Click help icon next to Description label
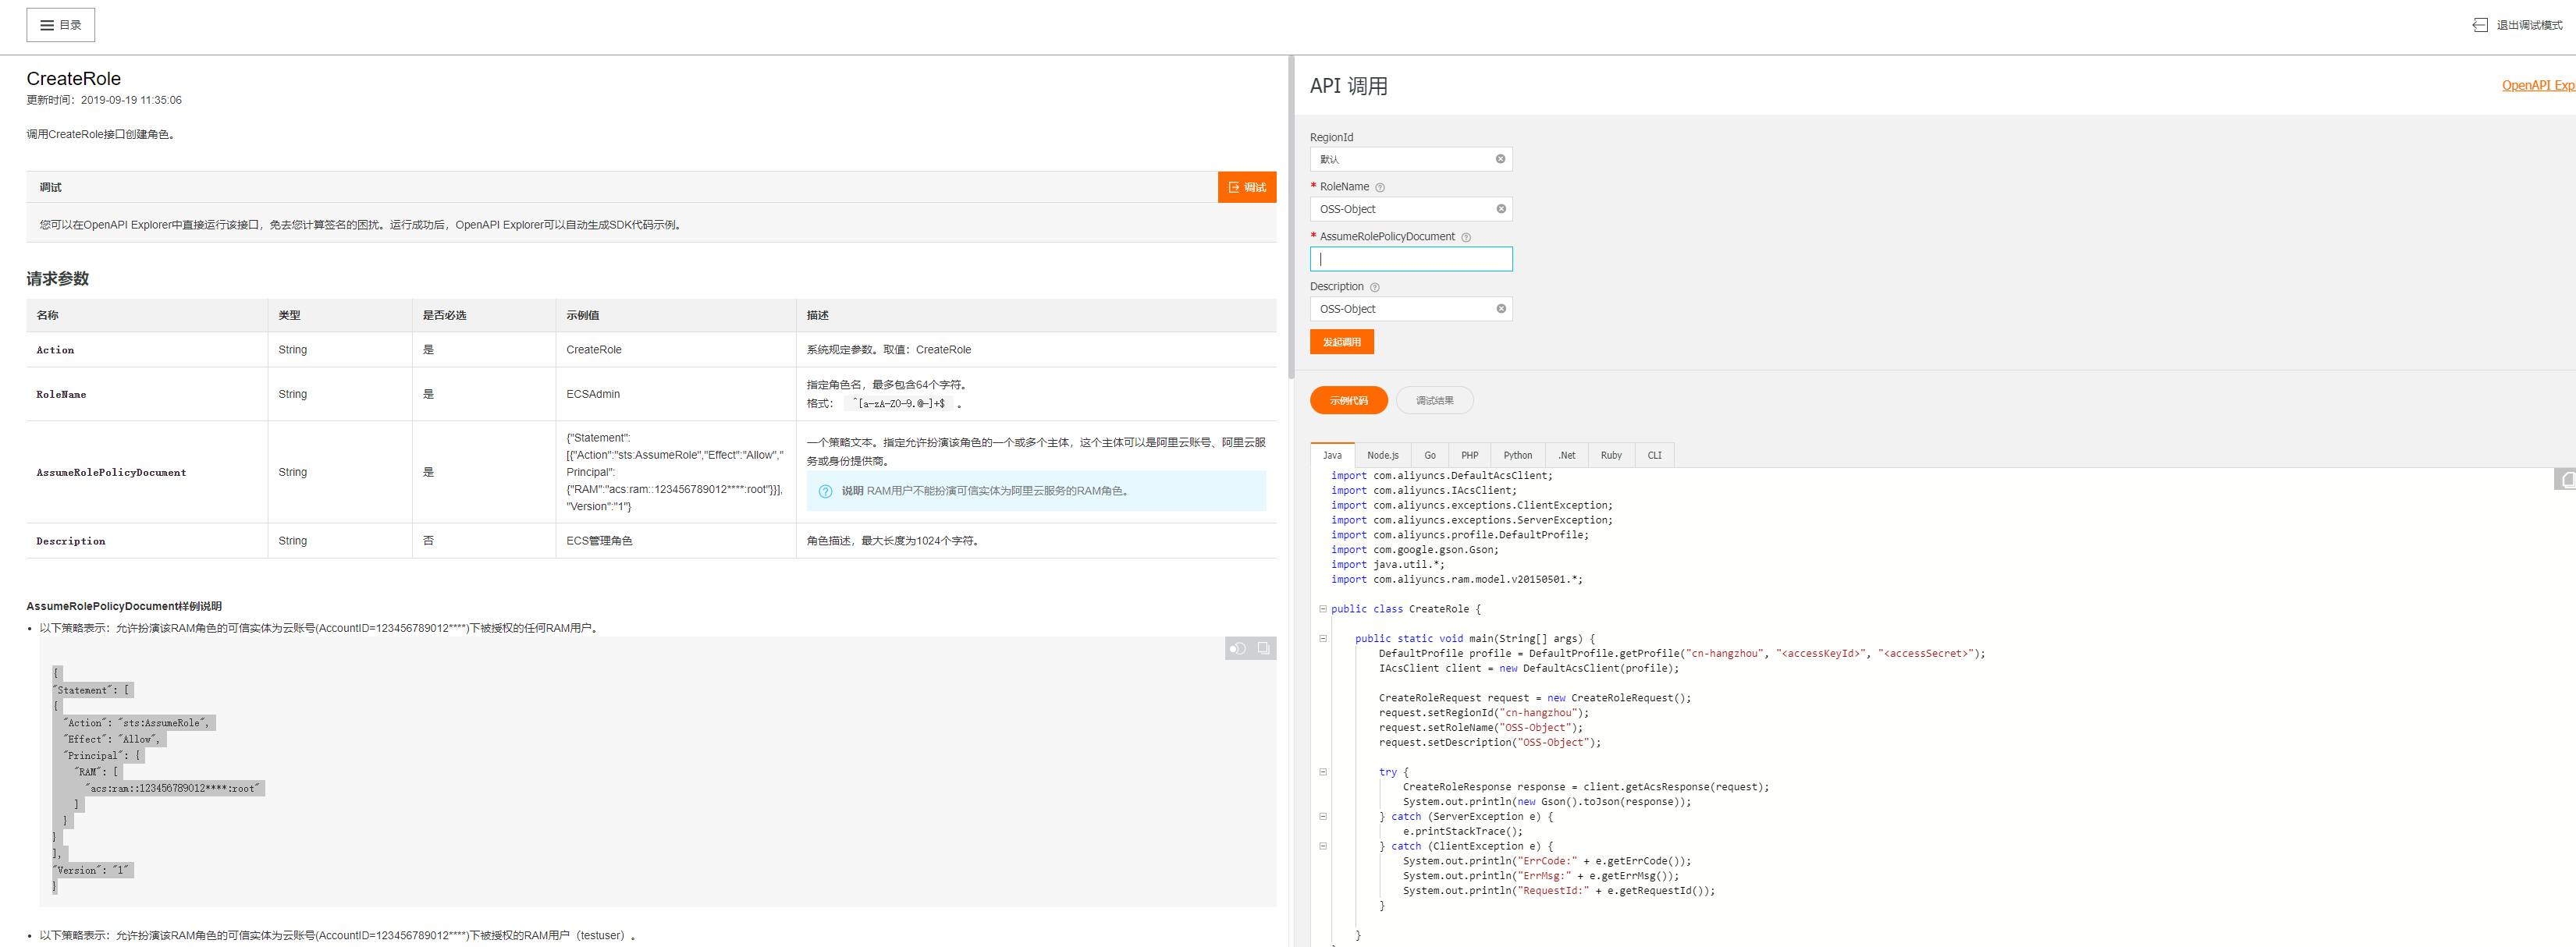2576x947 pixels. (x=1374, y=287)
